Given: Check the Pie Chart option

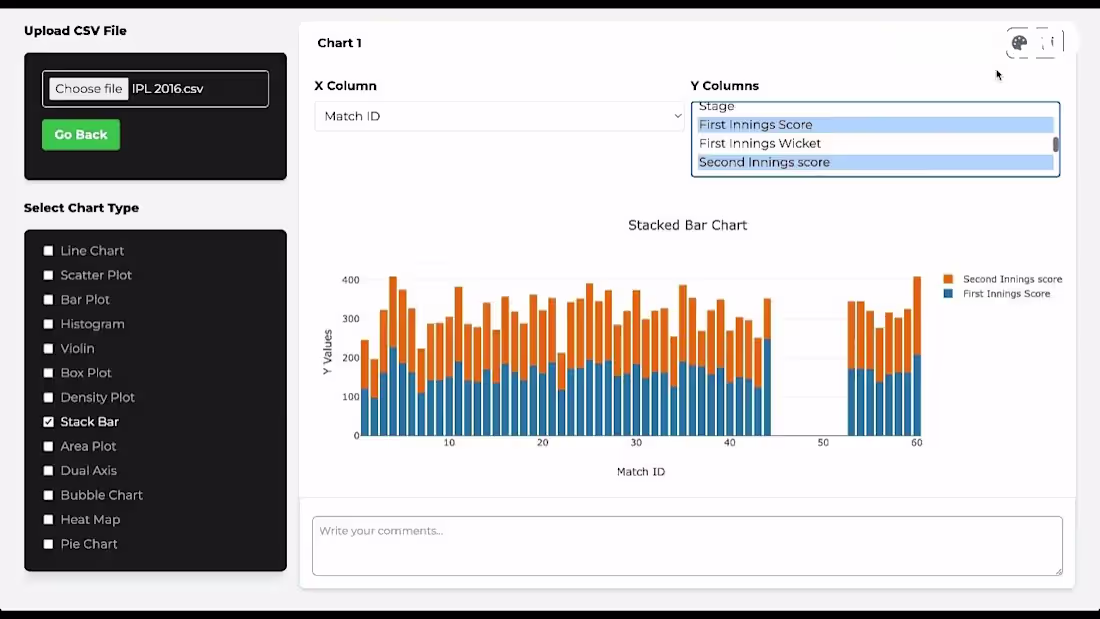Looking at the screenshot, I should pos(48,543).
